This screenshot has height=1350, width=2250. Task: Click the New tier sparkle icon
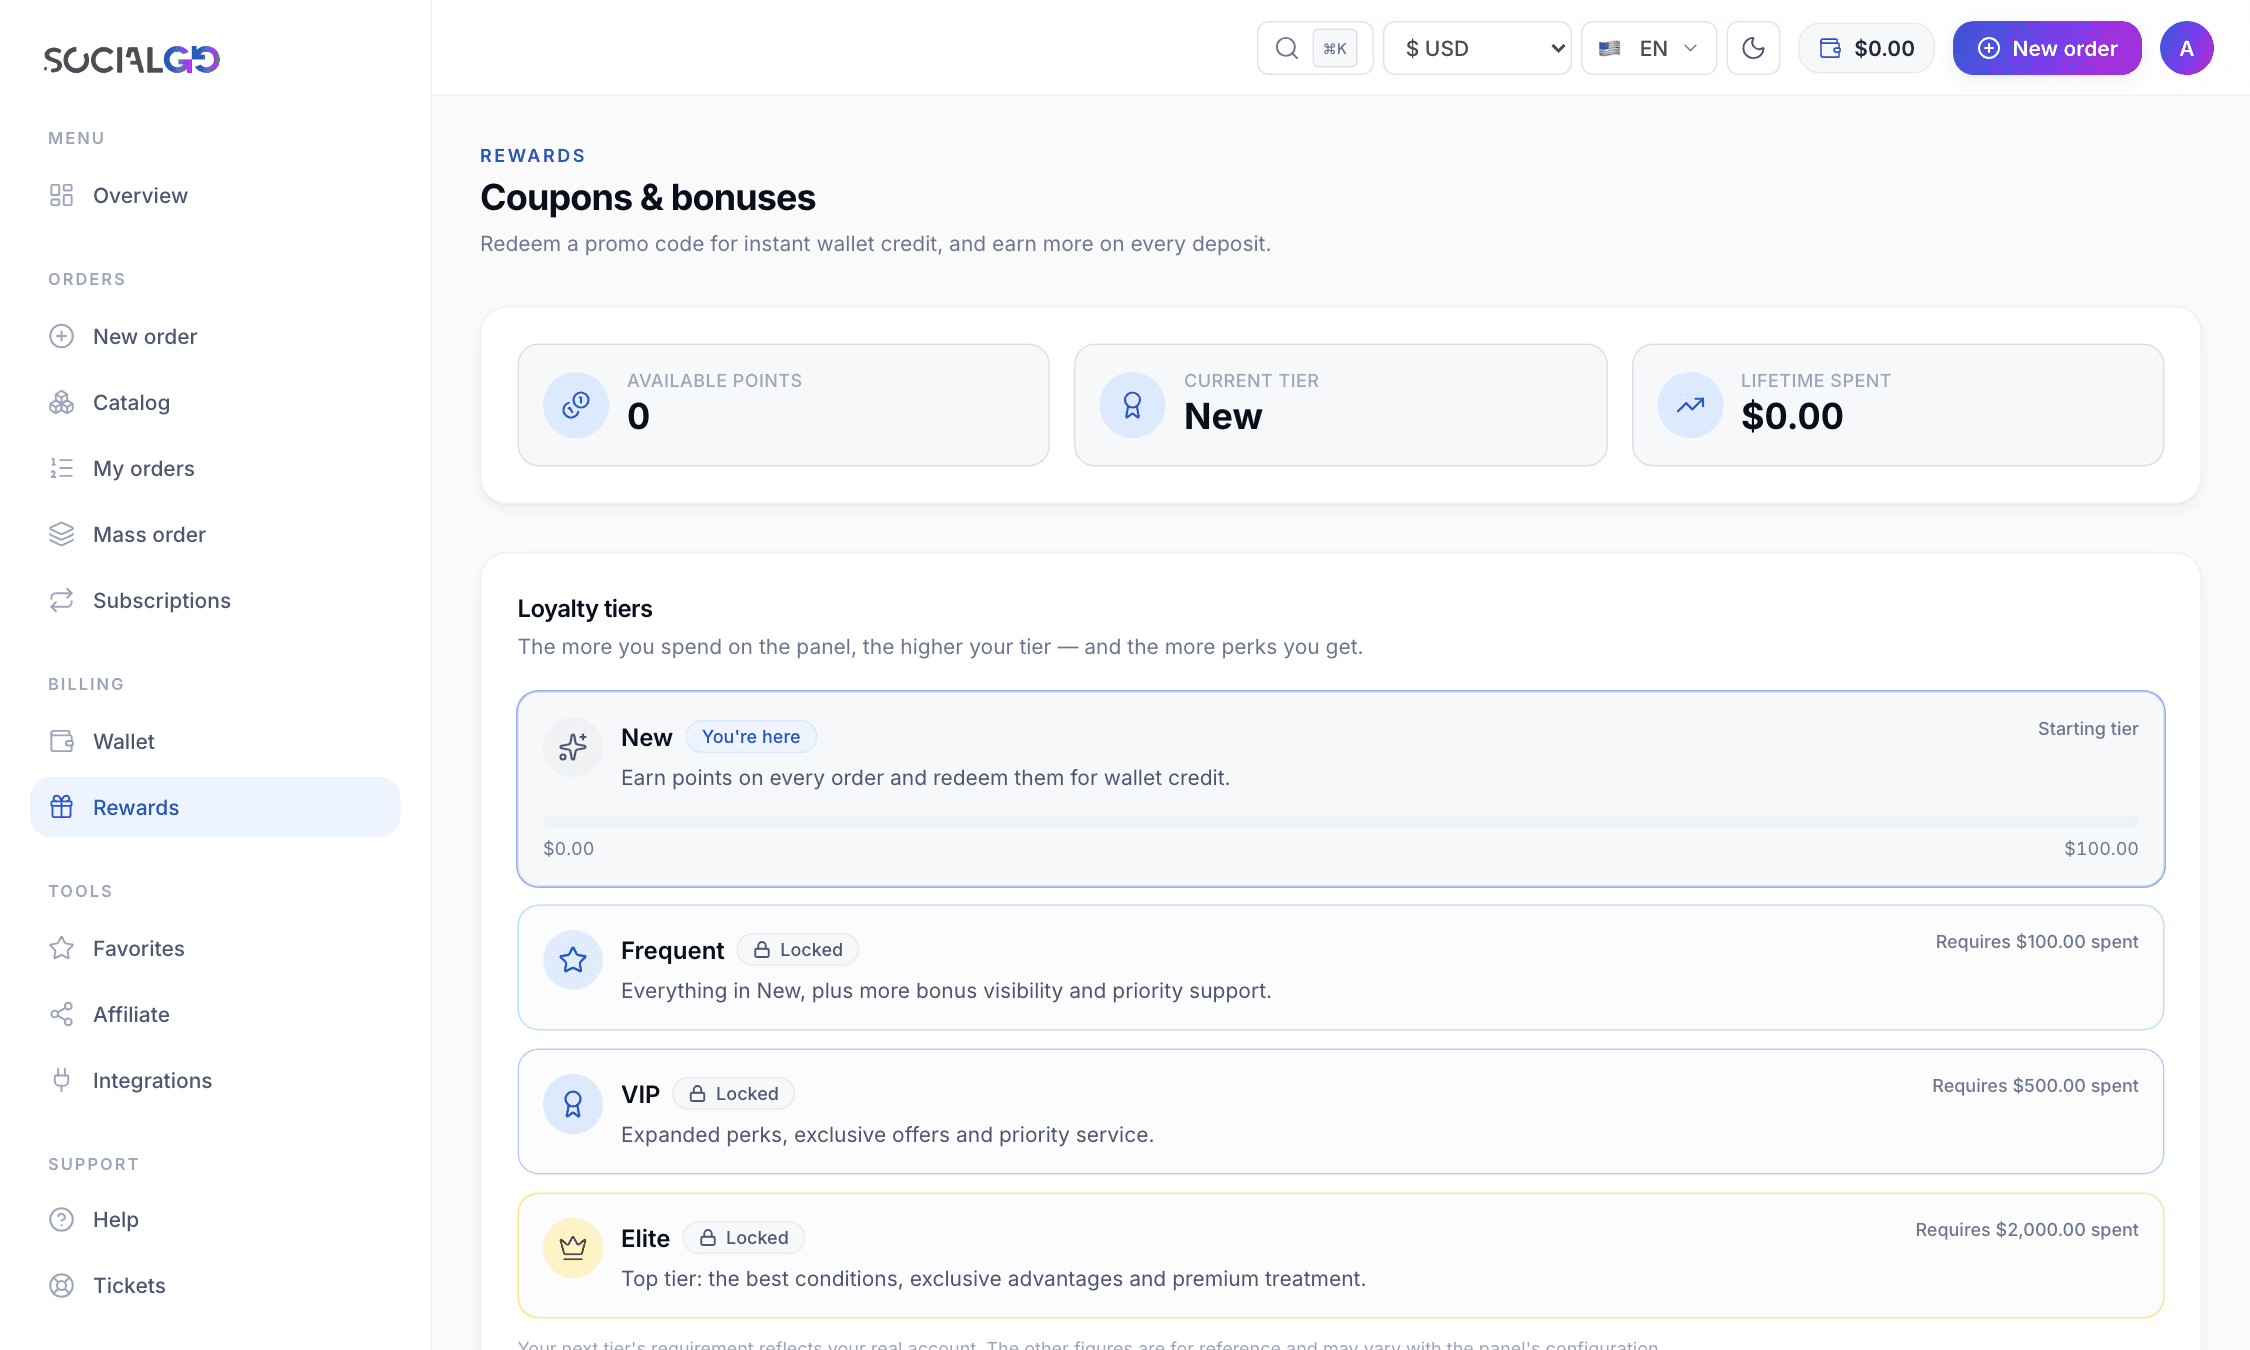[x=573, y=747]
